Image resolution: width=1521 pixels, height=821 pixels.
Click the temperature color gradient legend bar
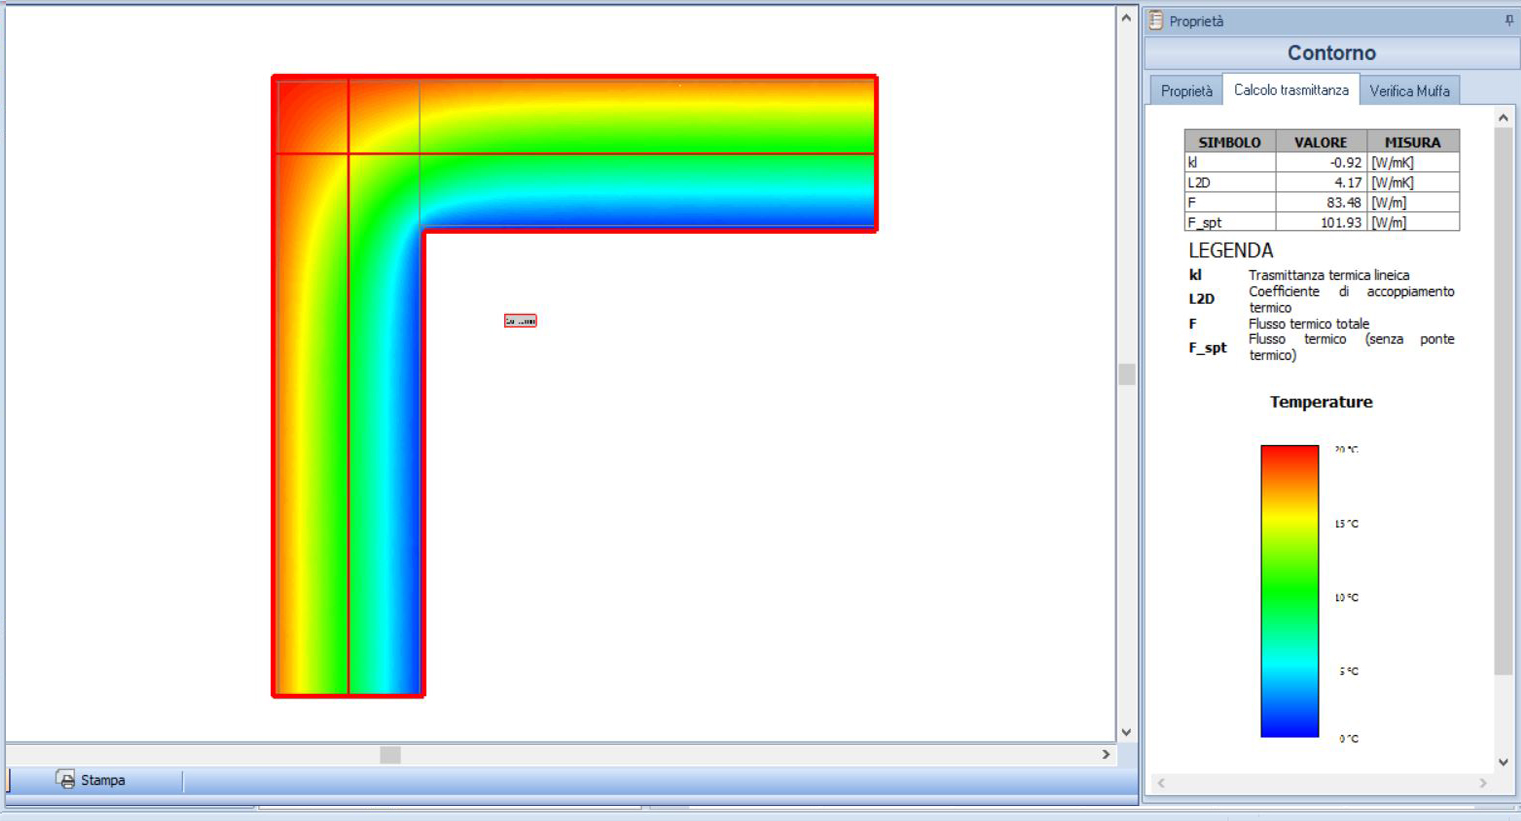point(1289,591)
